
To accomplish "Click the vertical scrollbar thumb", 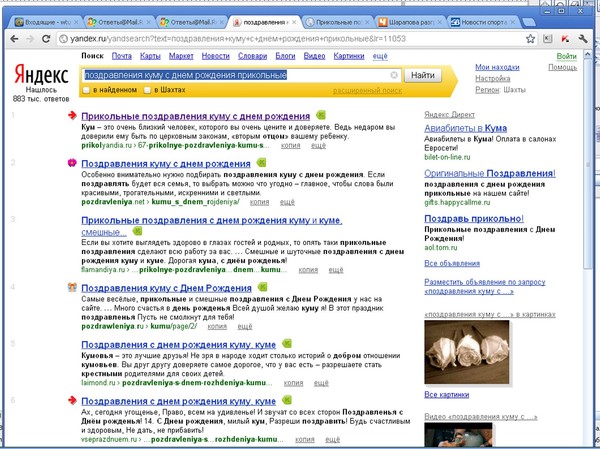I will tap(588, 165).
